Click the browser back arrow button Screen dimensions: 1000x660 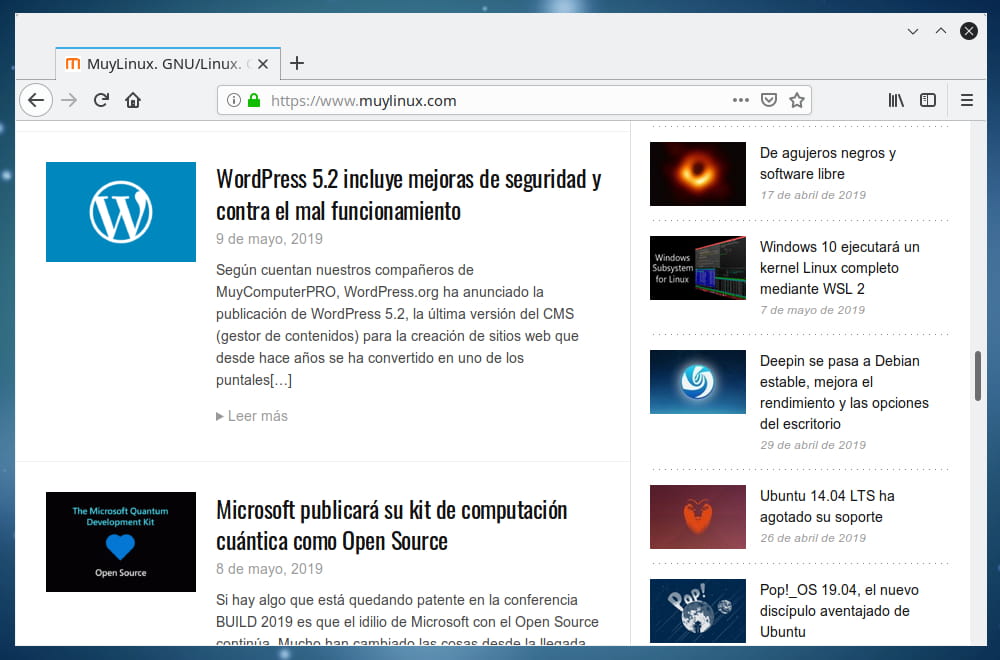[36, 100]
